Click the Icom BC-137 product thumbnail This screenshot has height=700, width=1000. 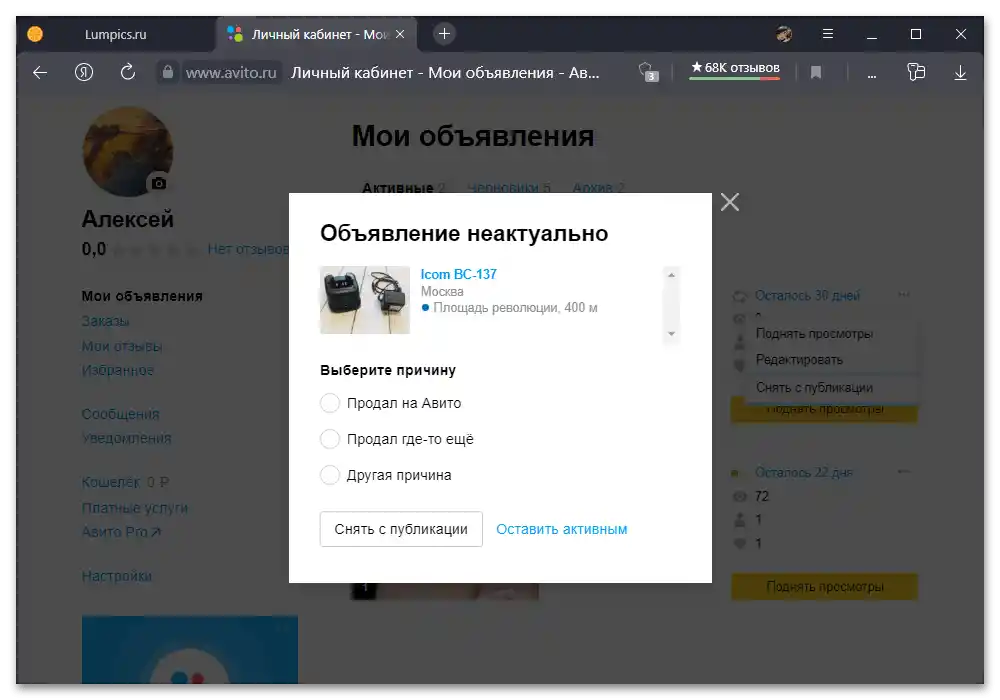pyautogui.click(x=365, y=300)
